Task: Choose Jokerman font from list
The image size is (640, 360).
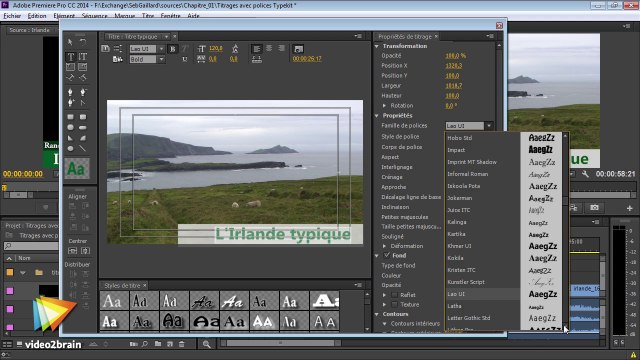Action: click(x=460, y=198)
